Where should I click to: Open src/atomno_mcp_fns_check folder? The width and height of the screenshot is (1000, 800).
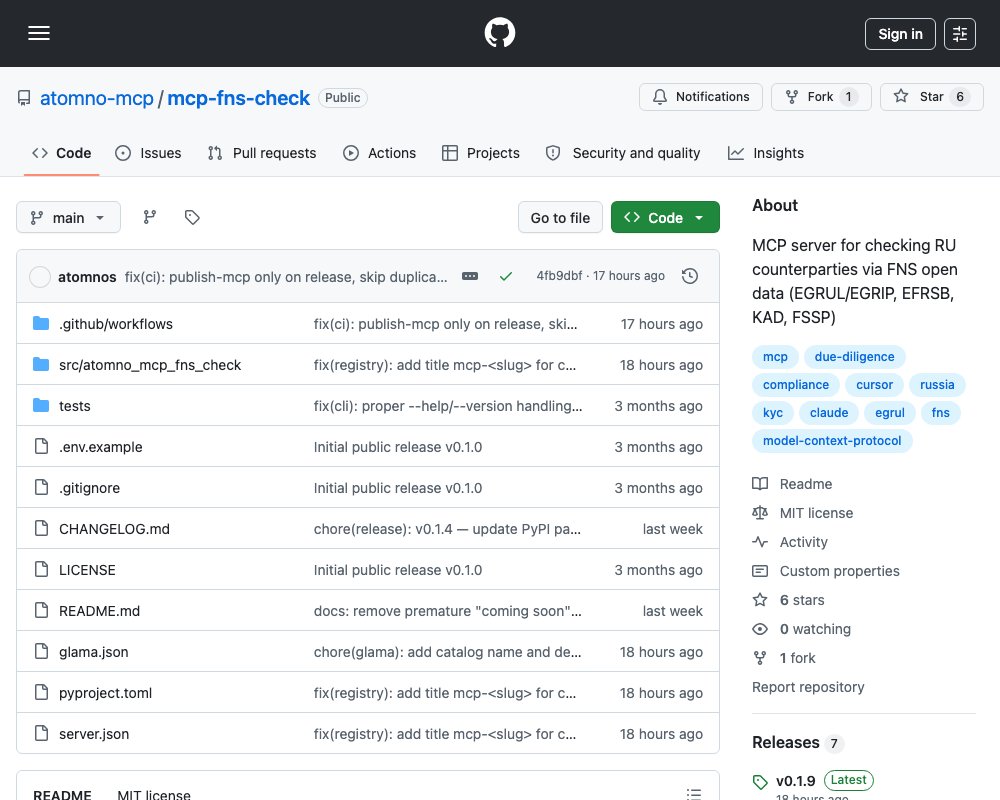[x=150, y=365]
